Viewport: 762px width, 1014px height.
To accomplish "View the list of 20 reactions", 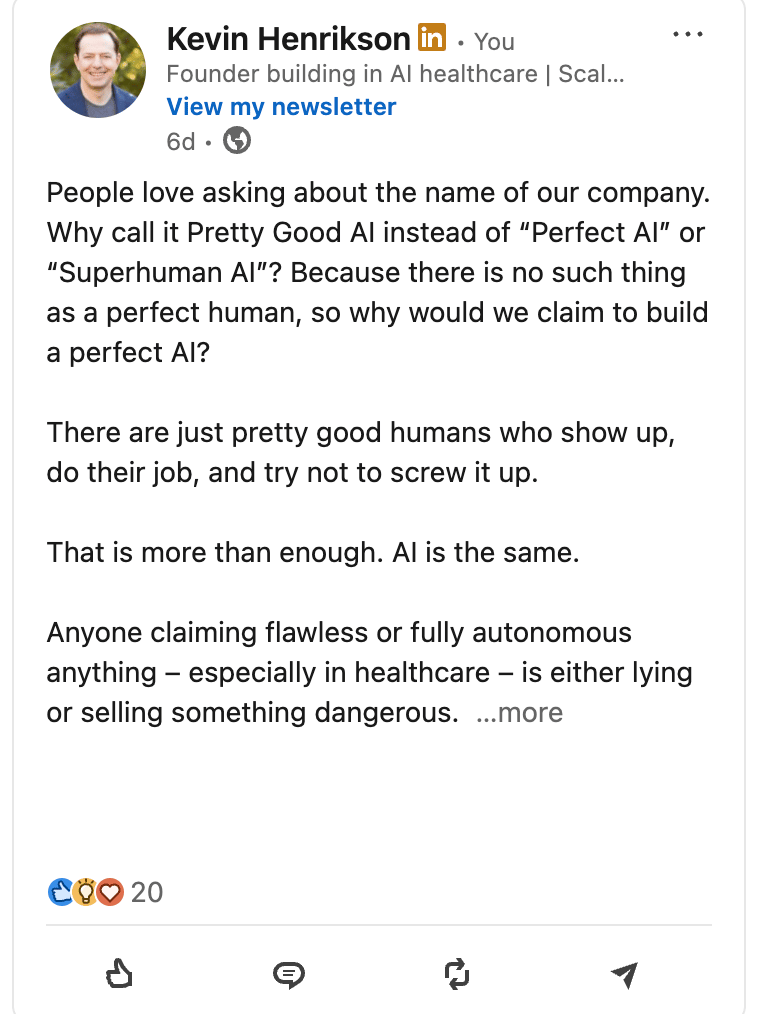I will click(147, 891).
